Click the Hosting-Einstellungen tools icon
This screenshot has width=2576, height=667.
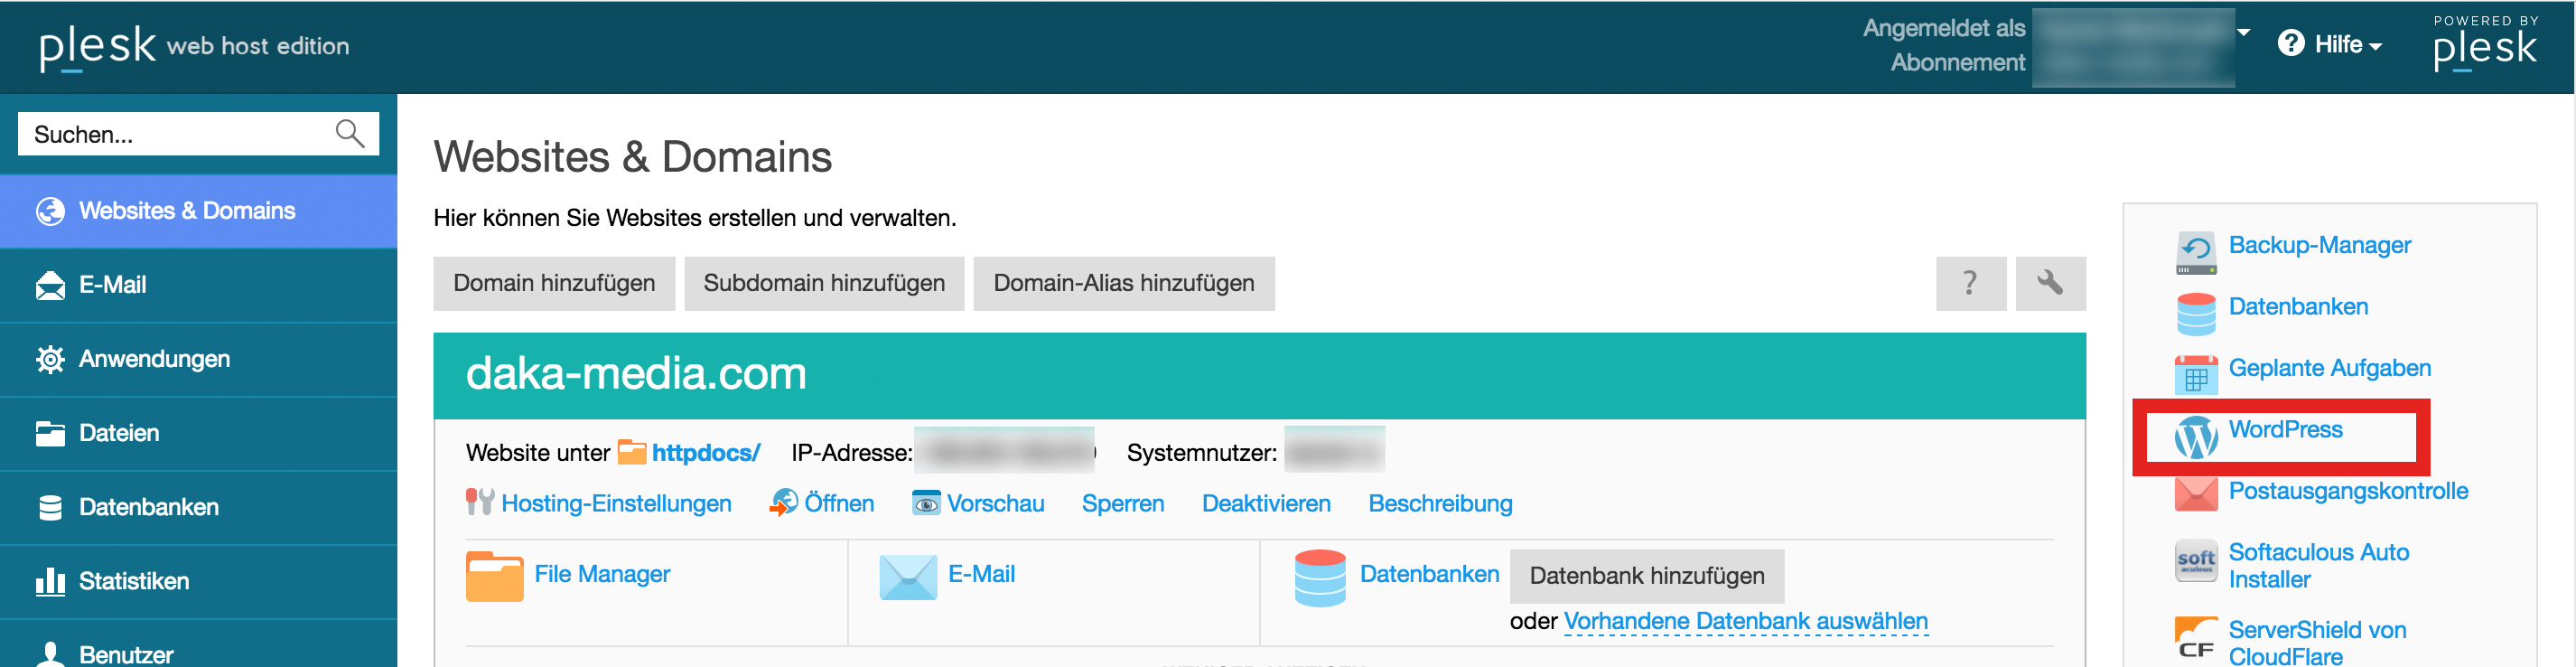480,502
